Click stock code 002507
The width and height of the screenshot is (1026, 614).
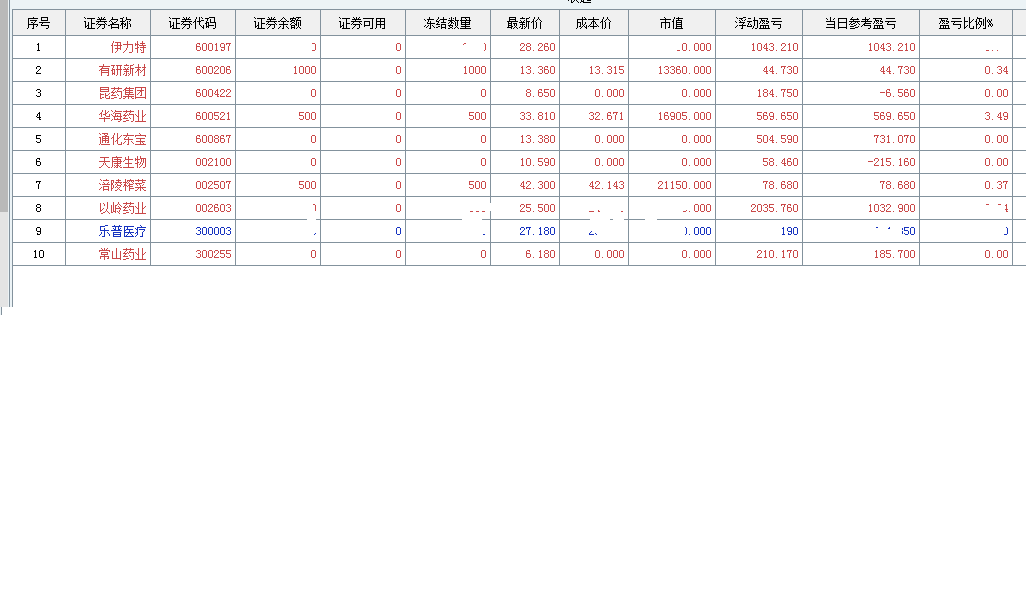[x=213, y=185]
